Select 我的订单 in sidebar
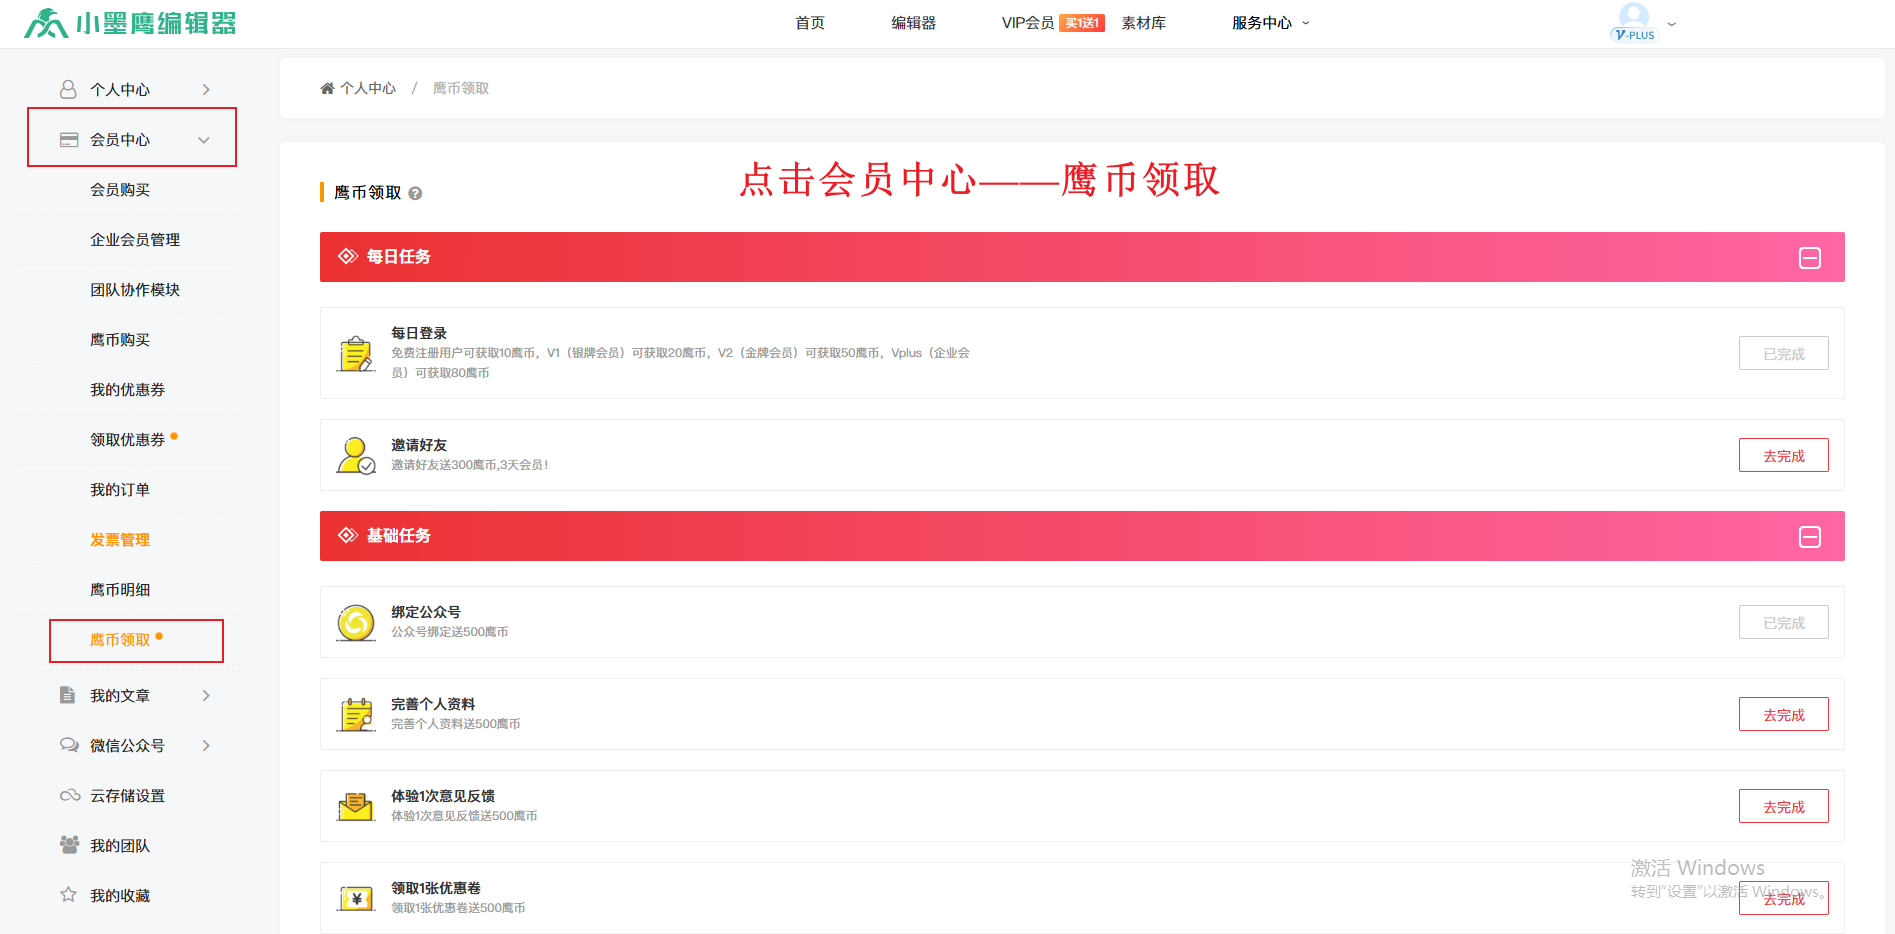The image size is (1895, 934). (120, 489)
